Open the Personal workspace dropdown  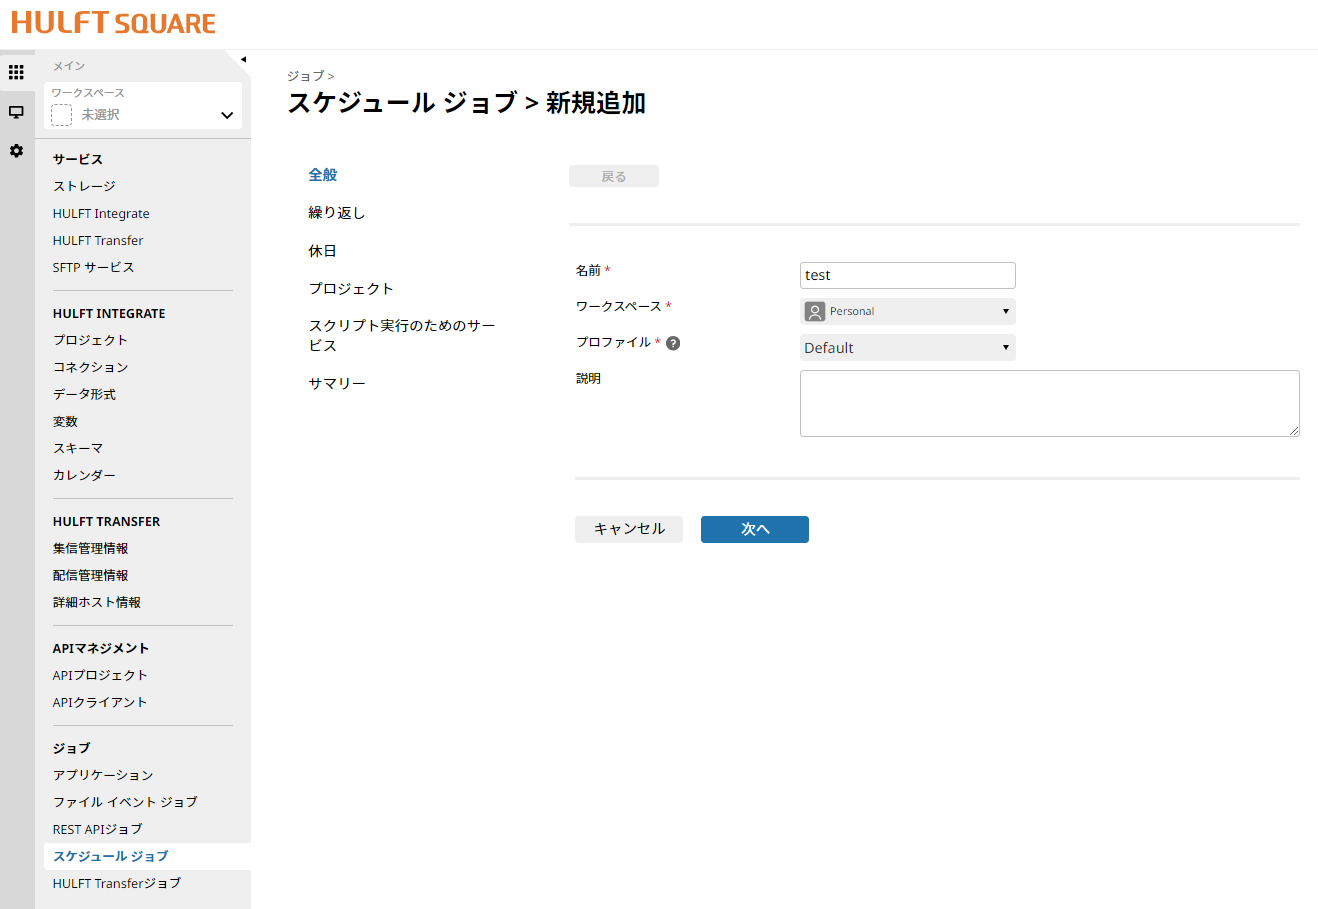click(907, 311)
